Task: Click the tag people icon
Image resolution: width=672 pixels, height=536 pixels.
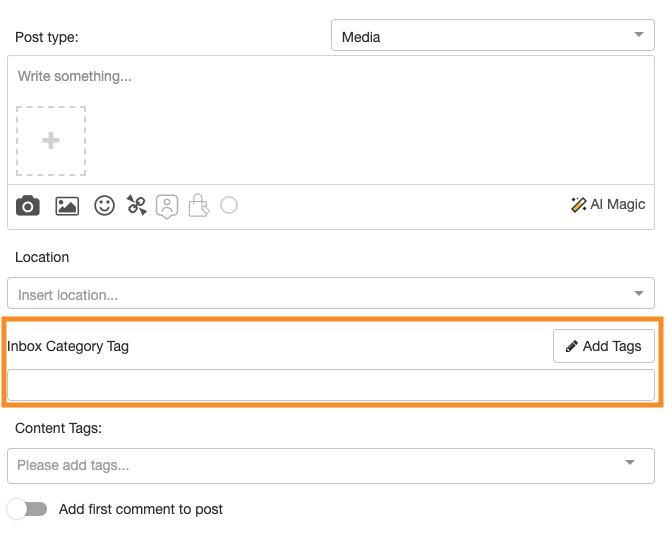Action: pyautogui.click(x=167, y=206)
